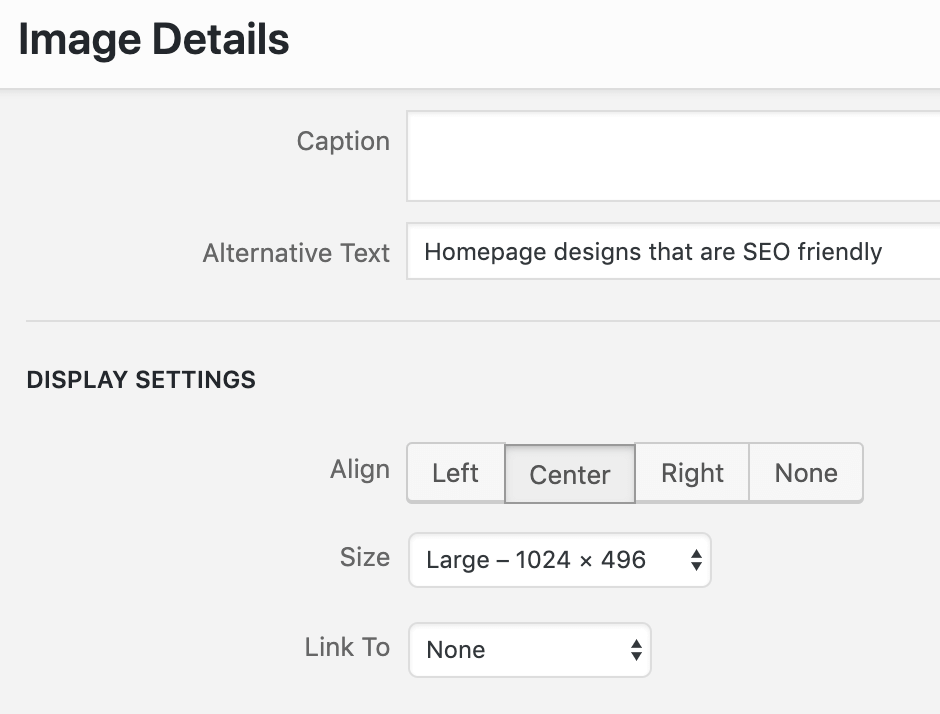Viewport: 940px width, 714px height.
Task: Set alignment to Right
Action: [x=692, y=472]
